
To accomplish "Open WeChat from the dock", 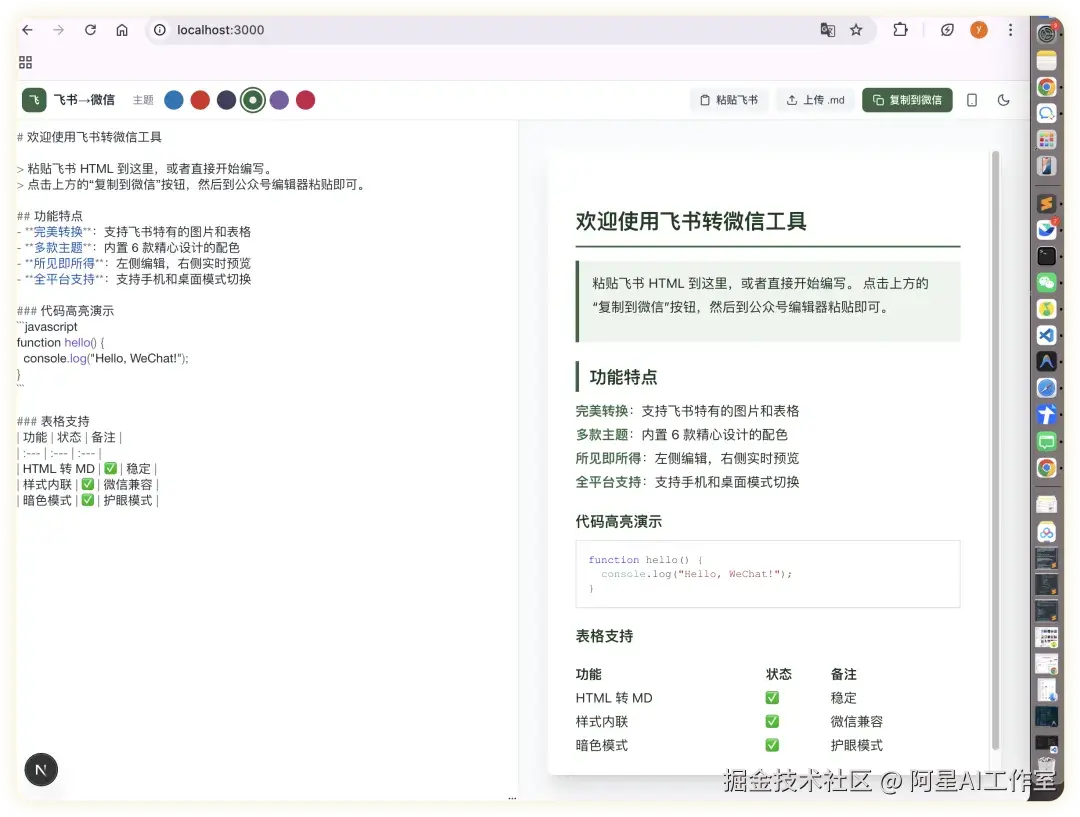I will 1046,282.
